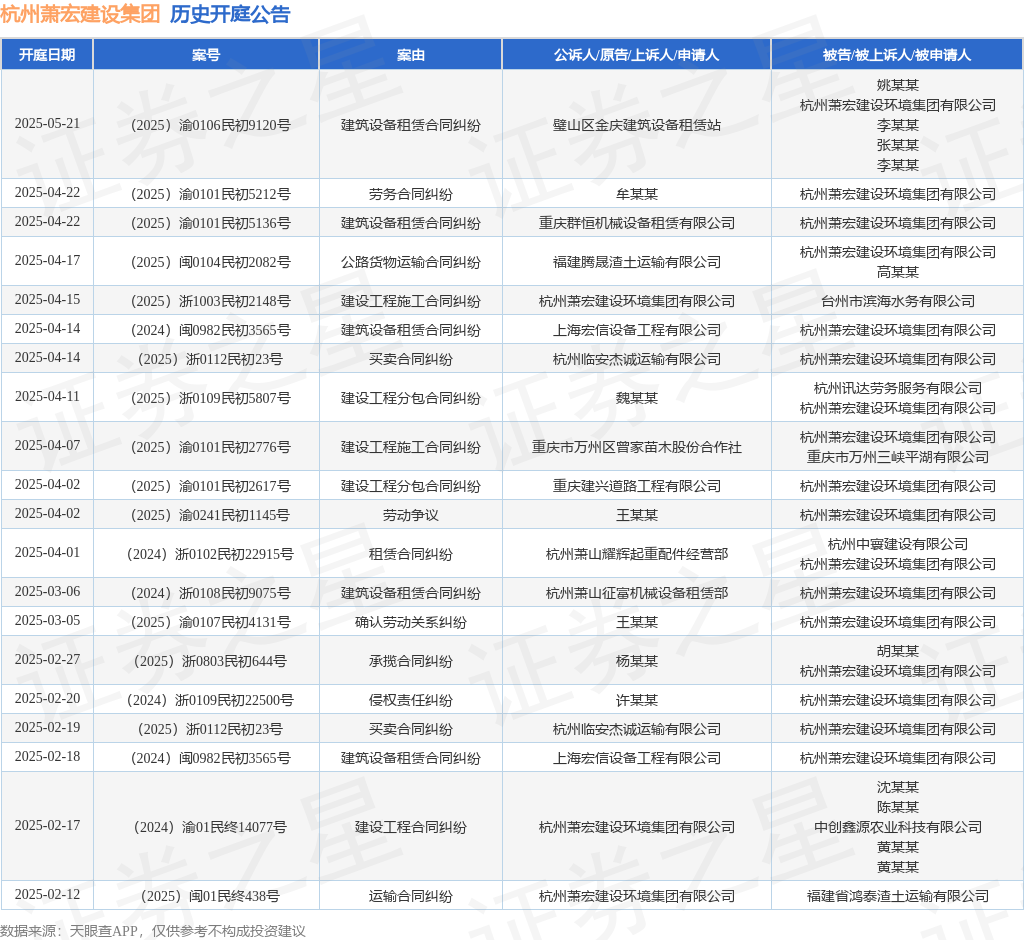
Task: Click case number 浙0803民初644号
Action: tap(210, 661)
